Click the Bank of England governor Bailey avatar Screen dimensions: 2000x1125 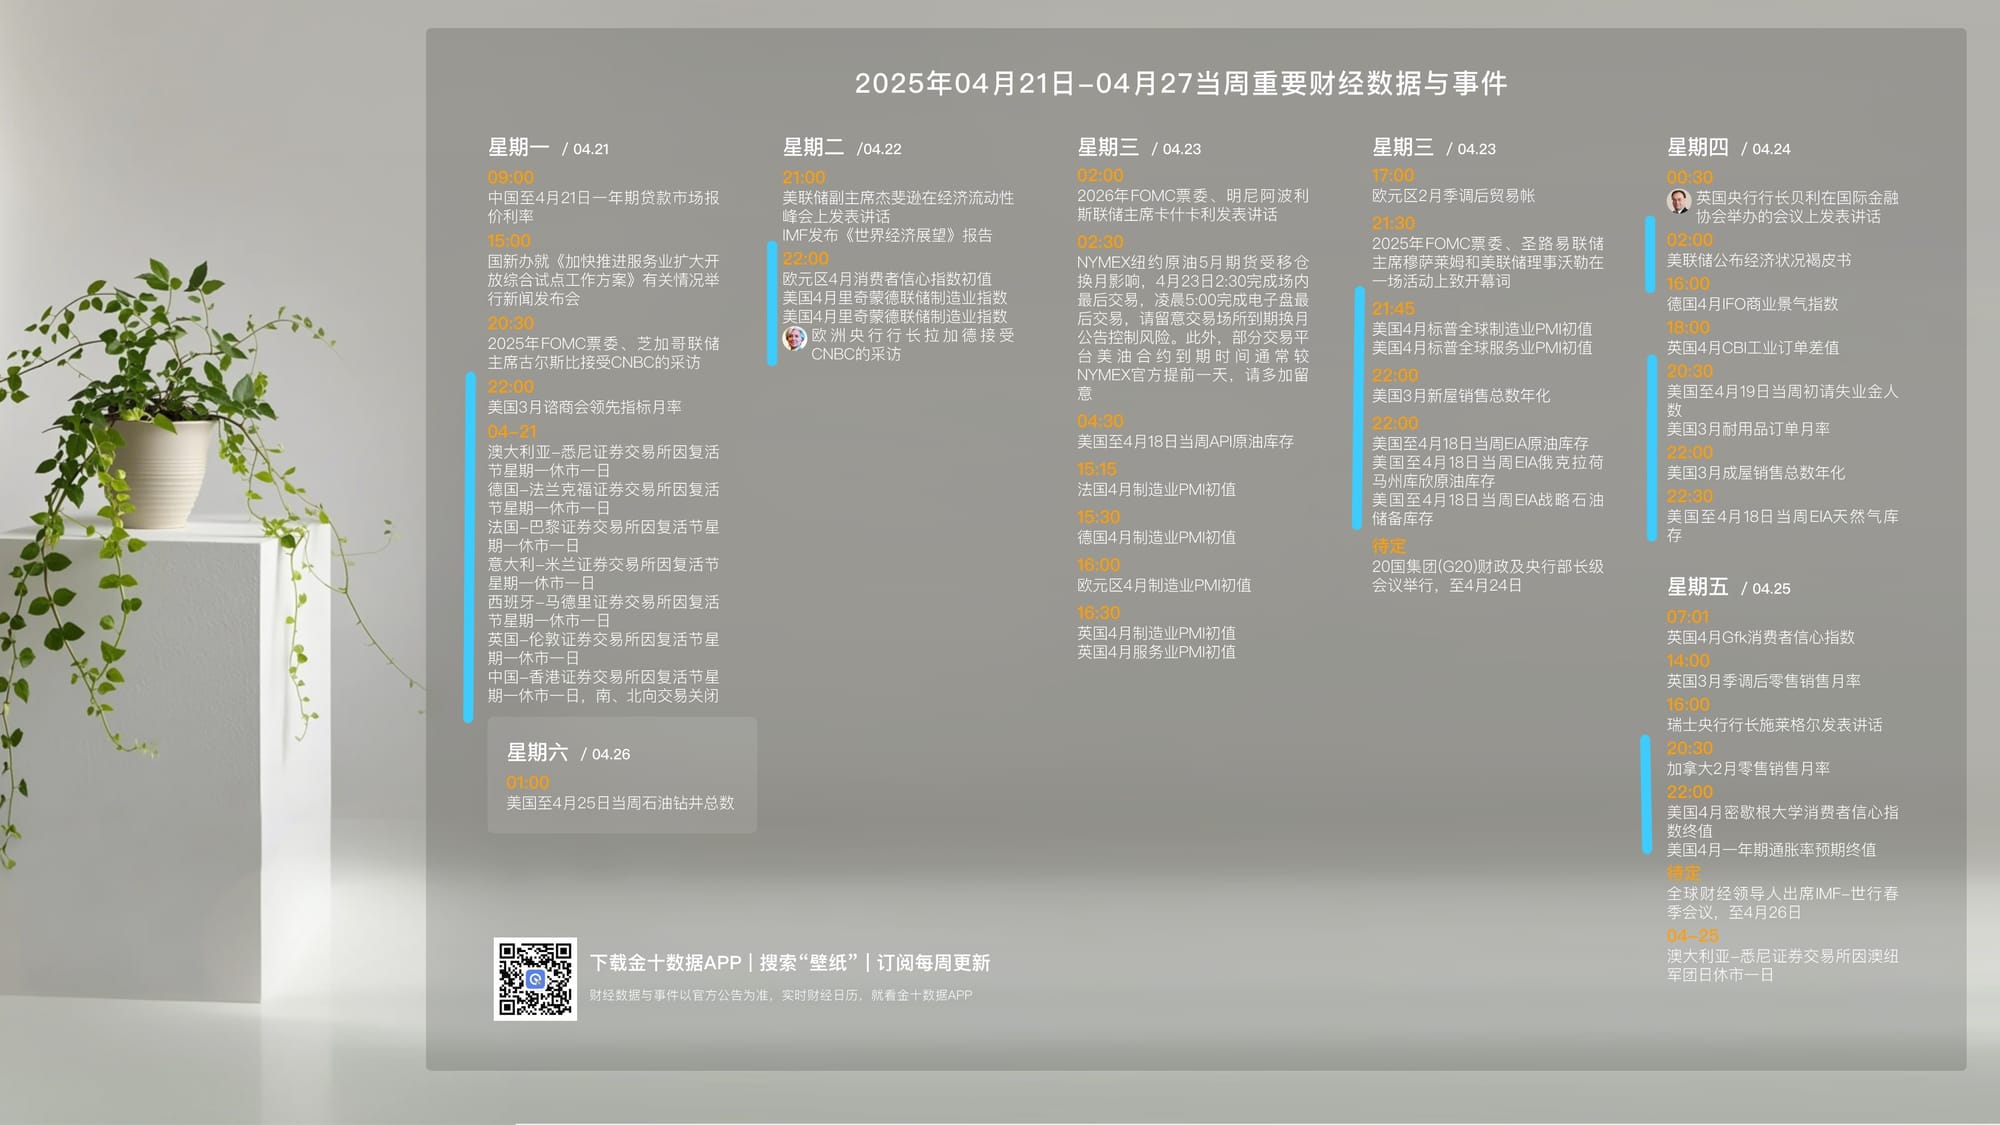coord(1678,201)
